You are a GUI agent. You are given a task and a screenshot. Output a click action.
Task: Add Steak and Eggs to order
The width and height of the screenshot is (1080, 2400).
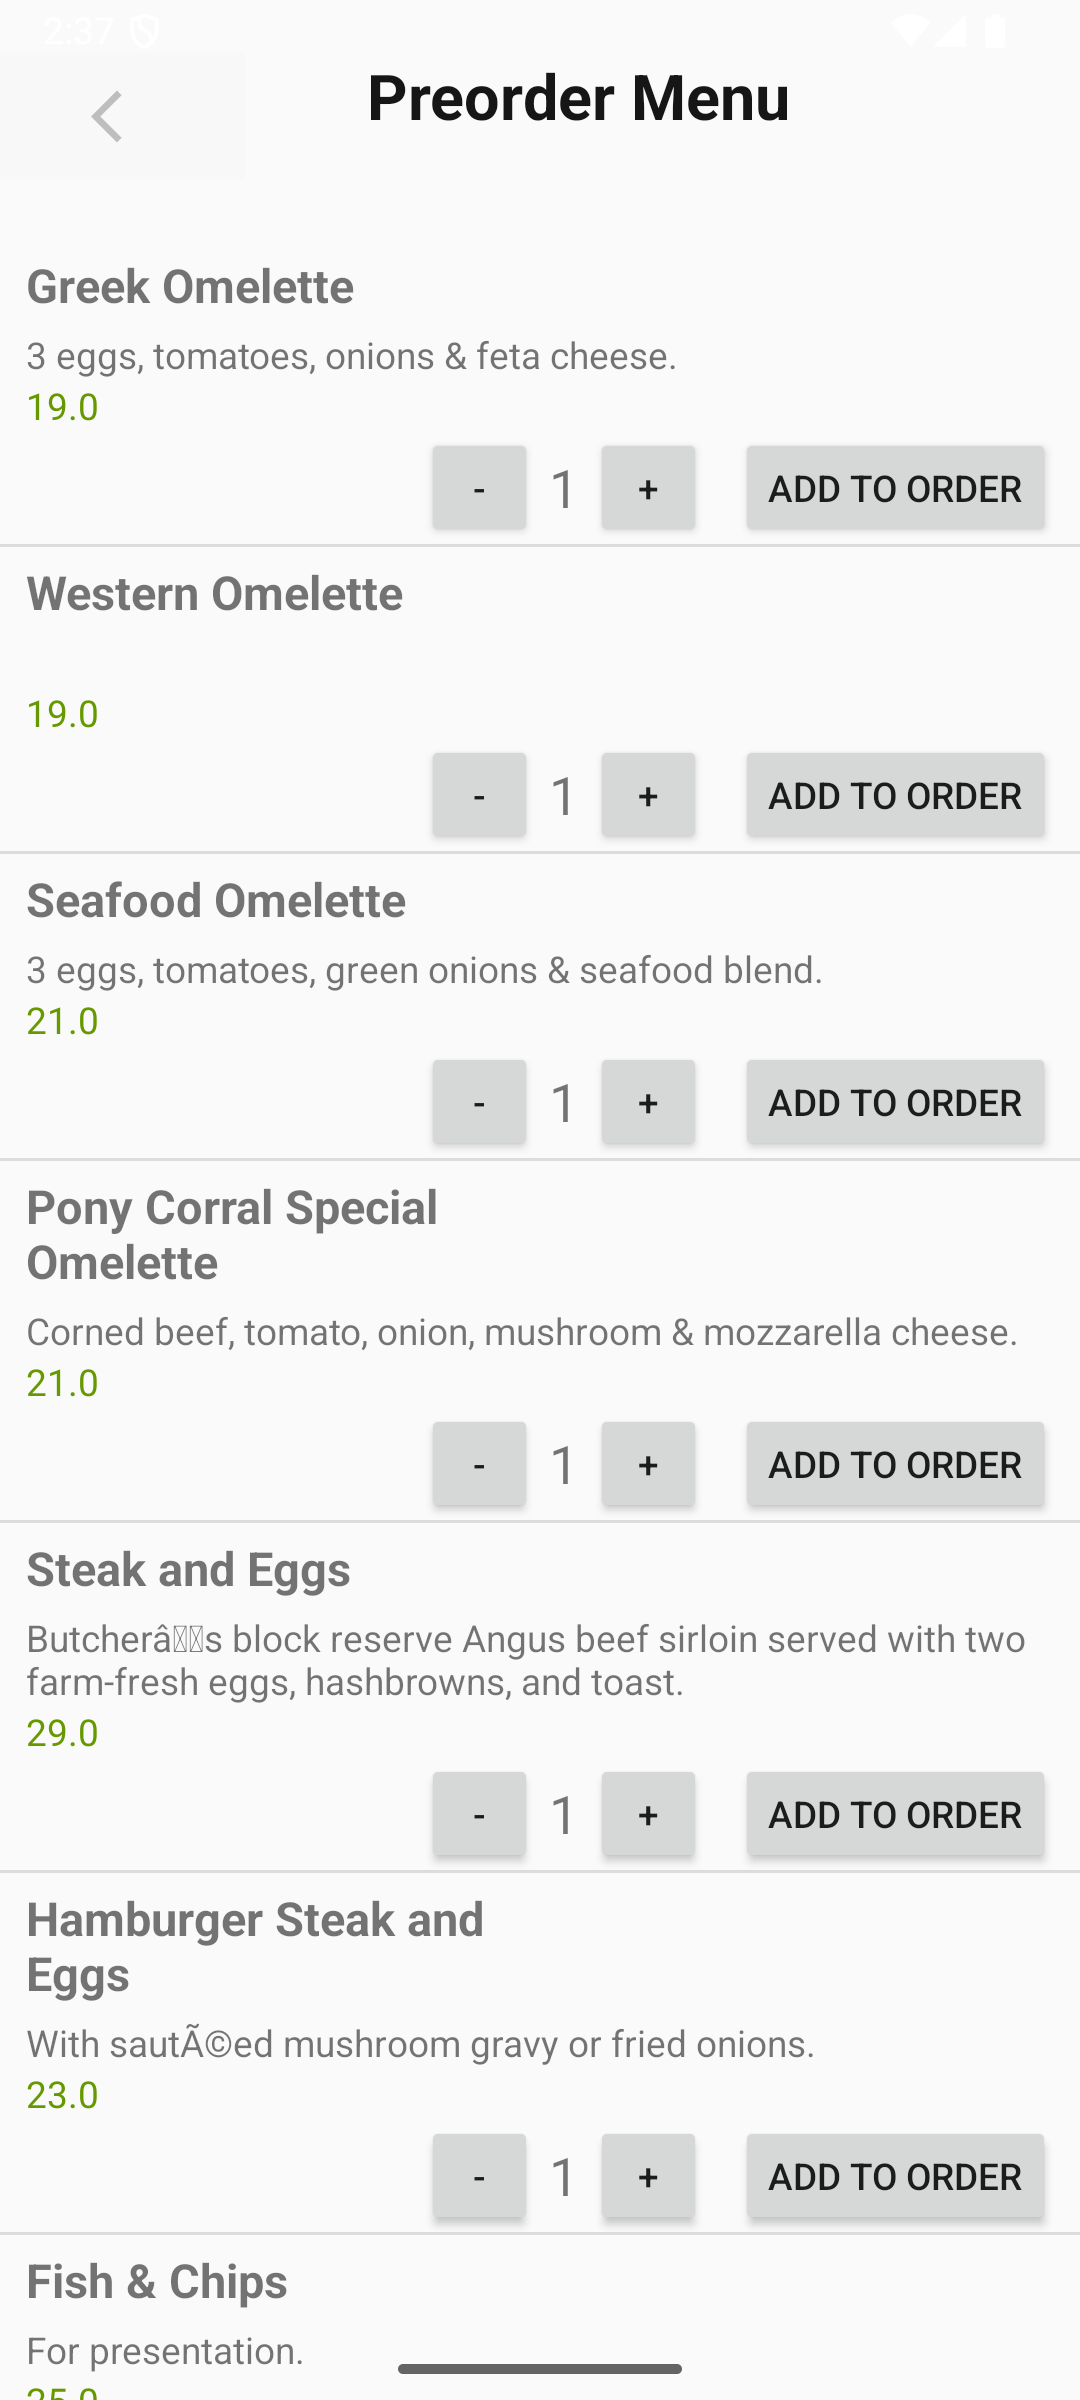pos(895,1814)
